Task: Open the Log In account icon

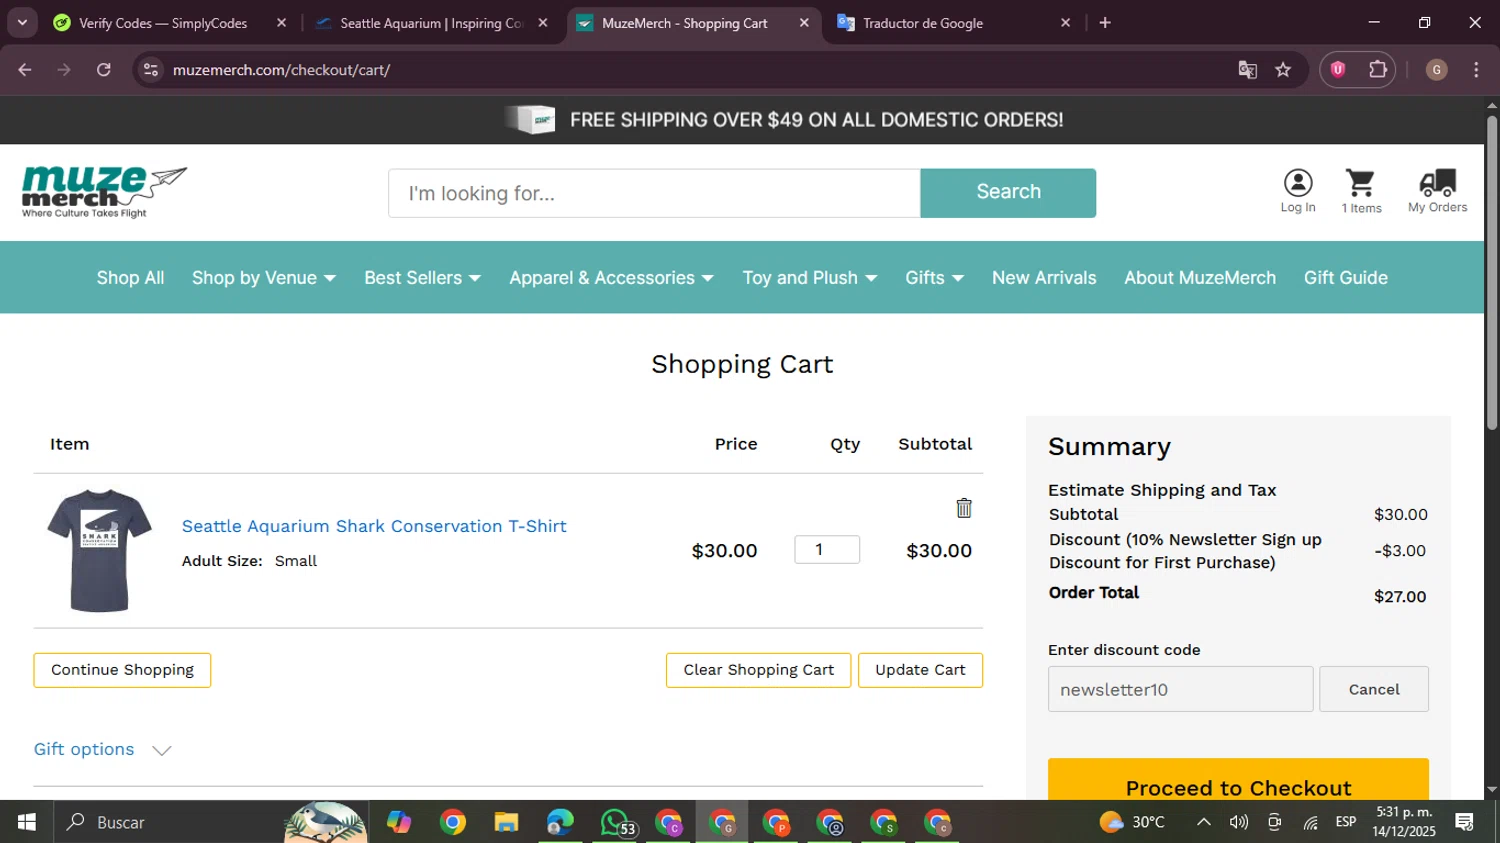Action: (1298, 190)
